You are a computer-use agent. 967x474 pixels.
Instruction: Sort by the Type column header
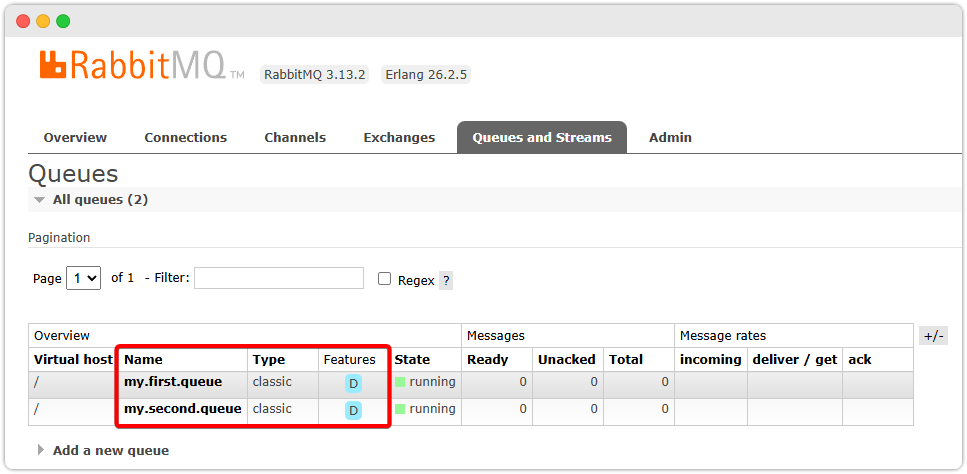pos(269,360)
